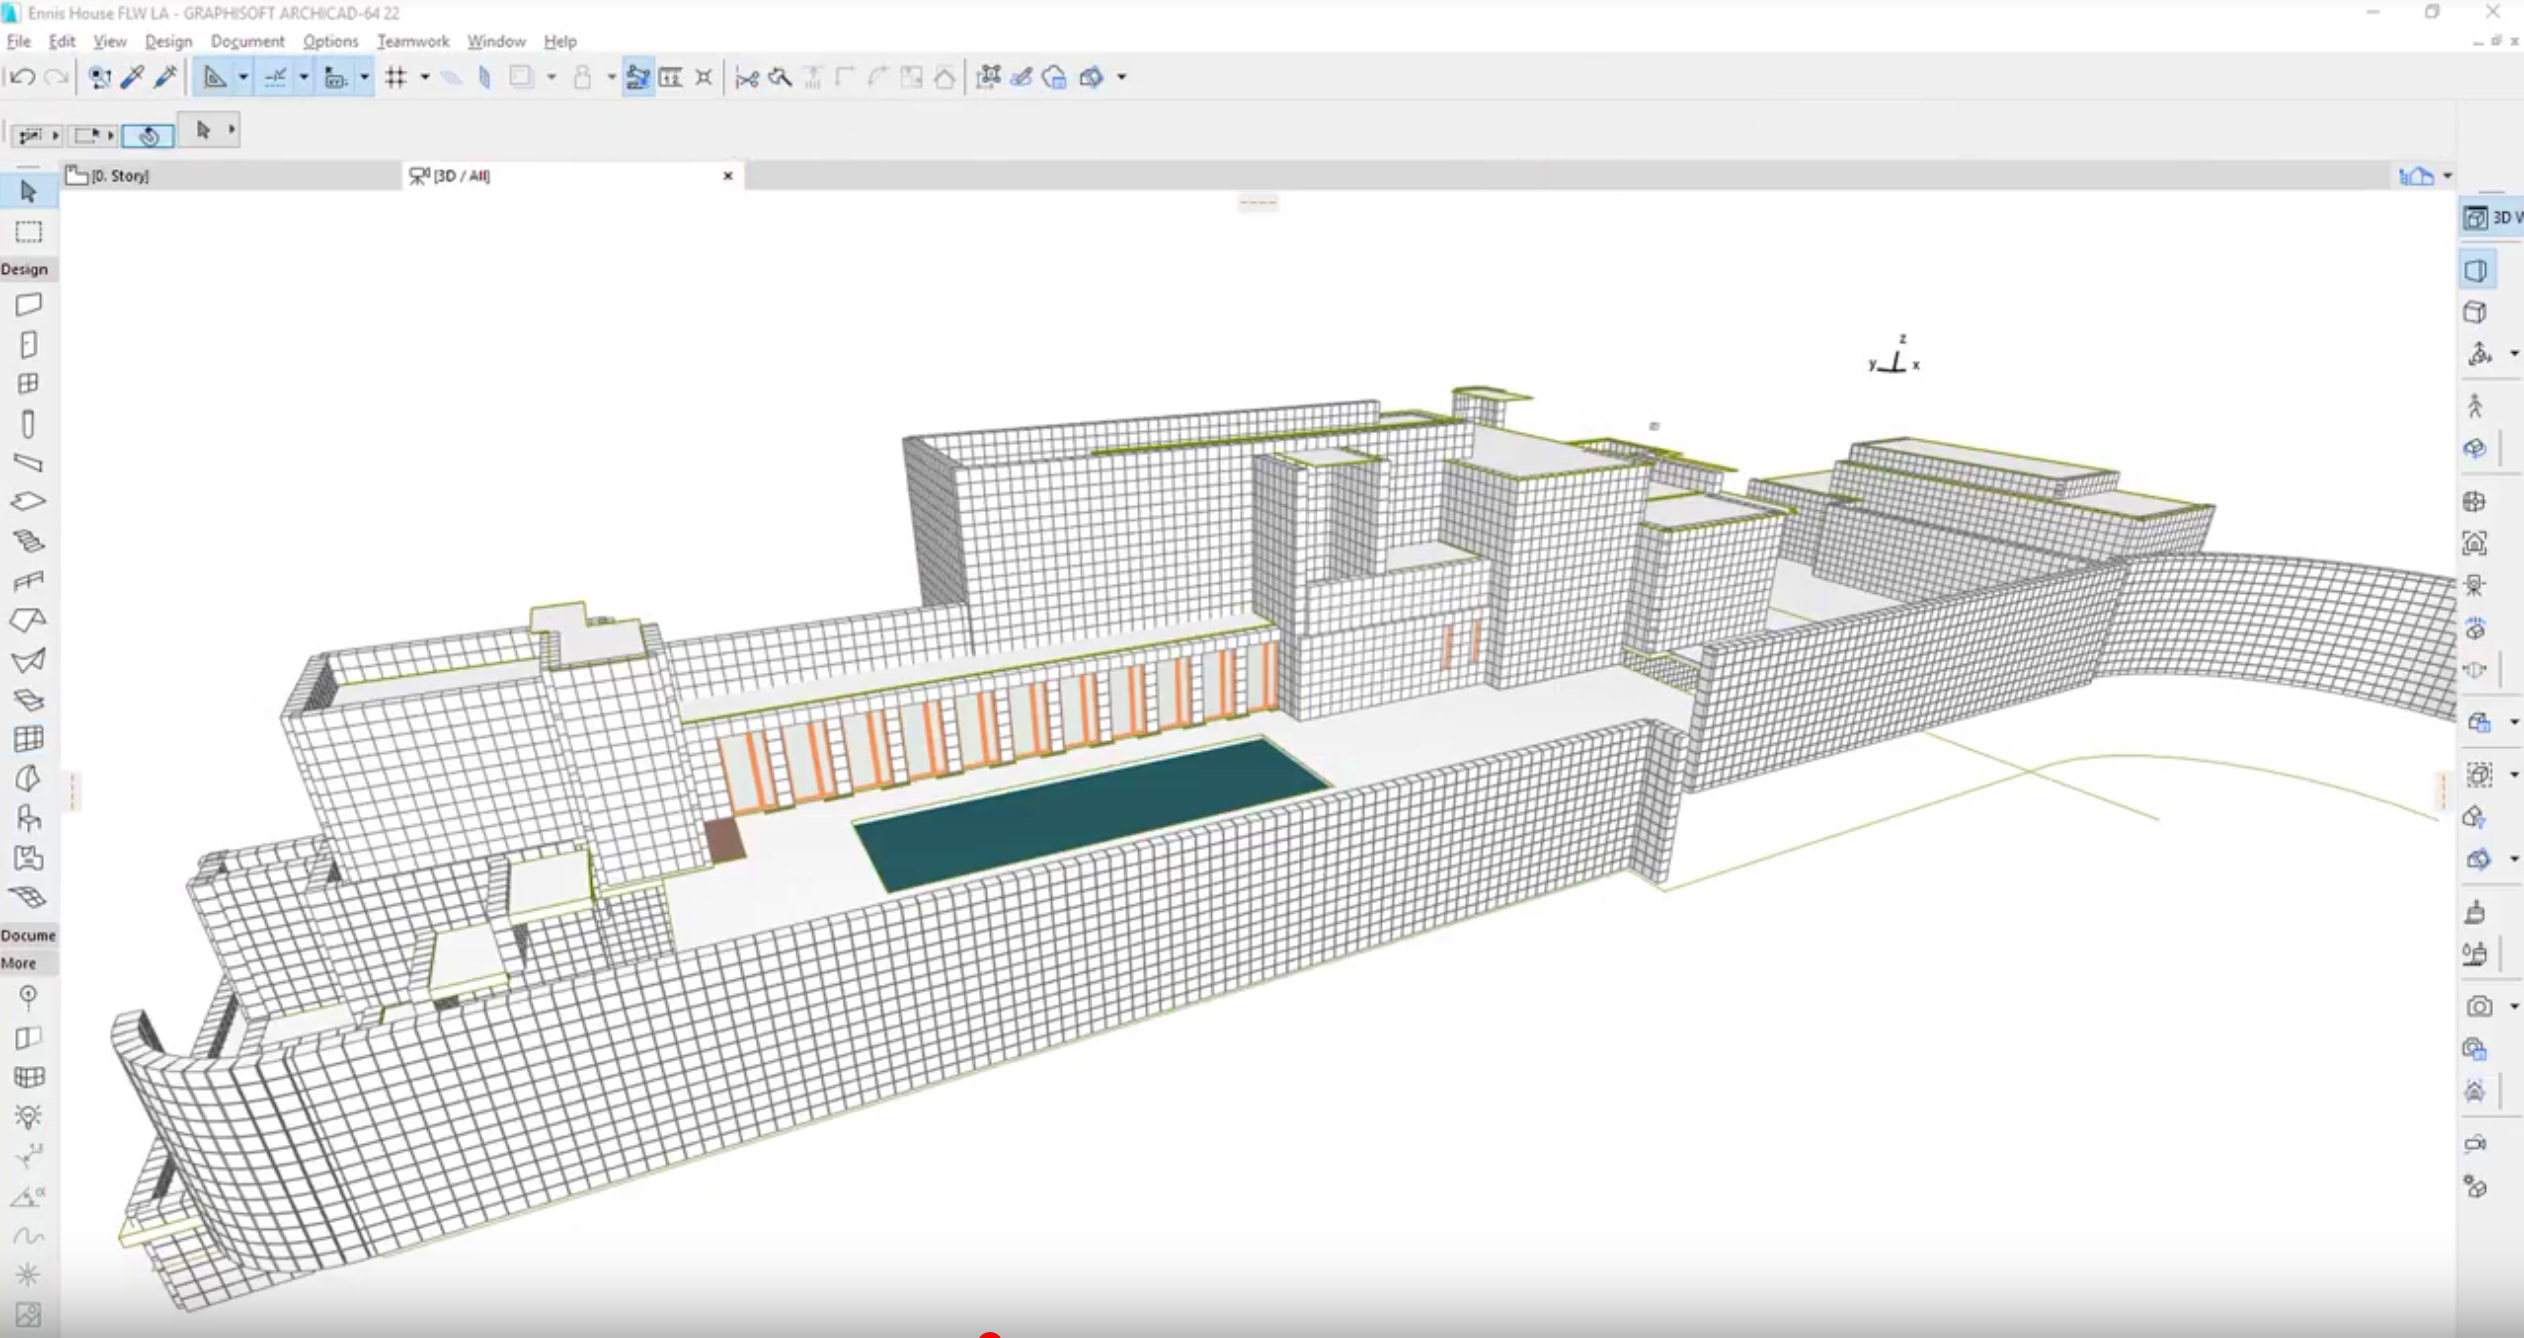This screenshot has height=1338, width=2524.
Task: Open the Teamwork menu
Action: pyautogui.click(x=413, y=41)
